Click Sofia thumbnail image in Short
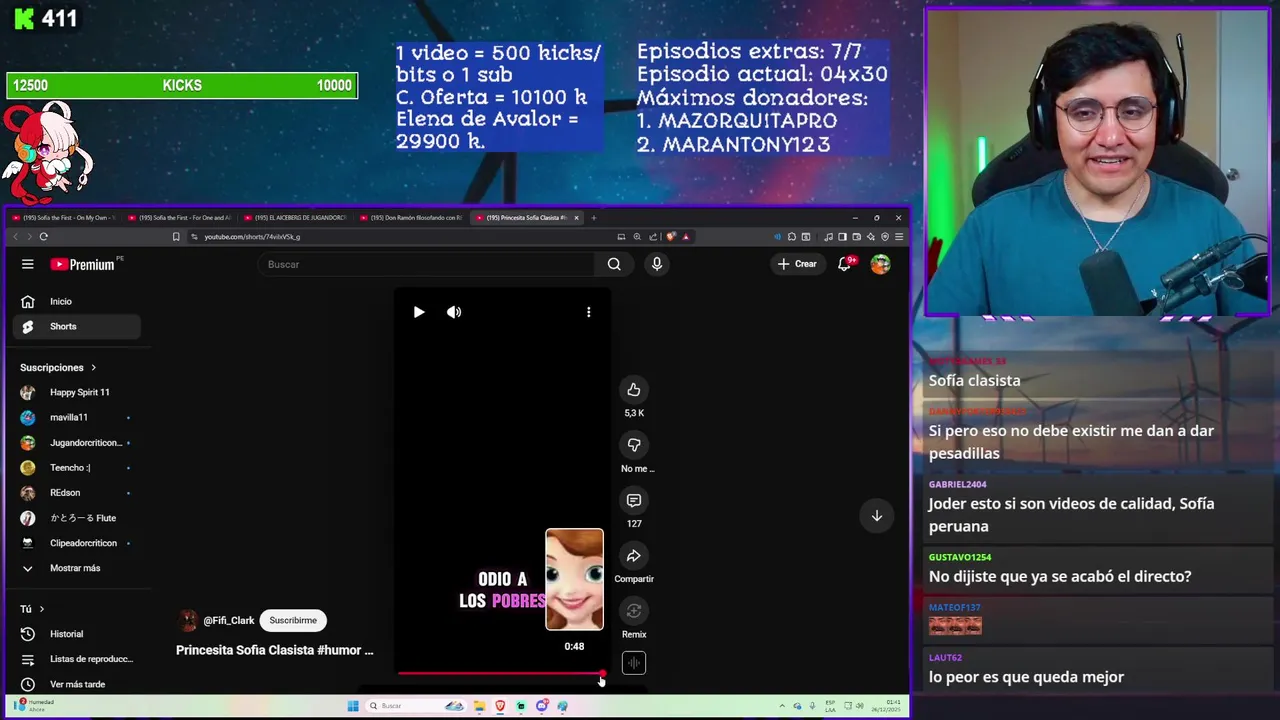This screenshot has width=1280, height=720. 574,580
